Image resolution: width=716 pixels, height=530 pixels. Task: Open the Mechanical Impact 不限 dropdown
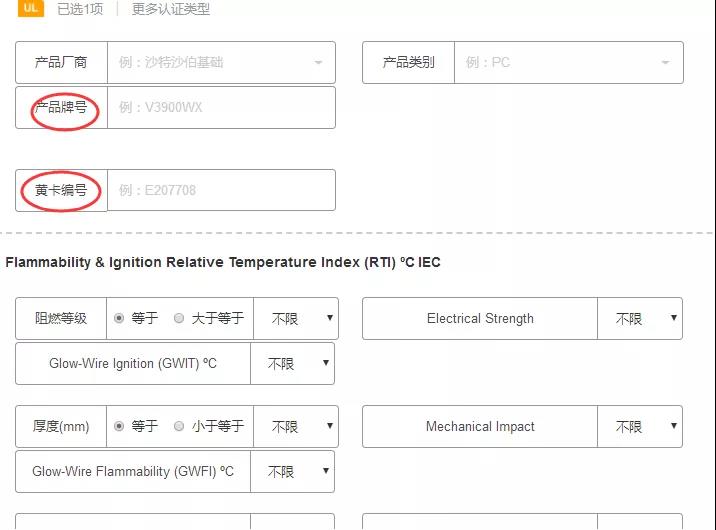640,426
